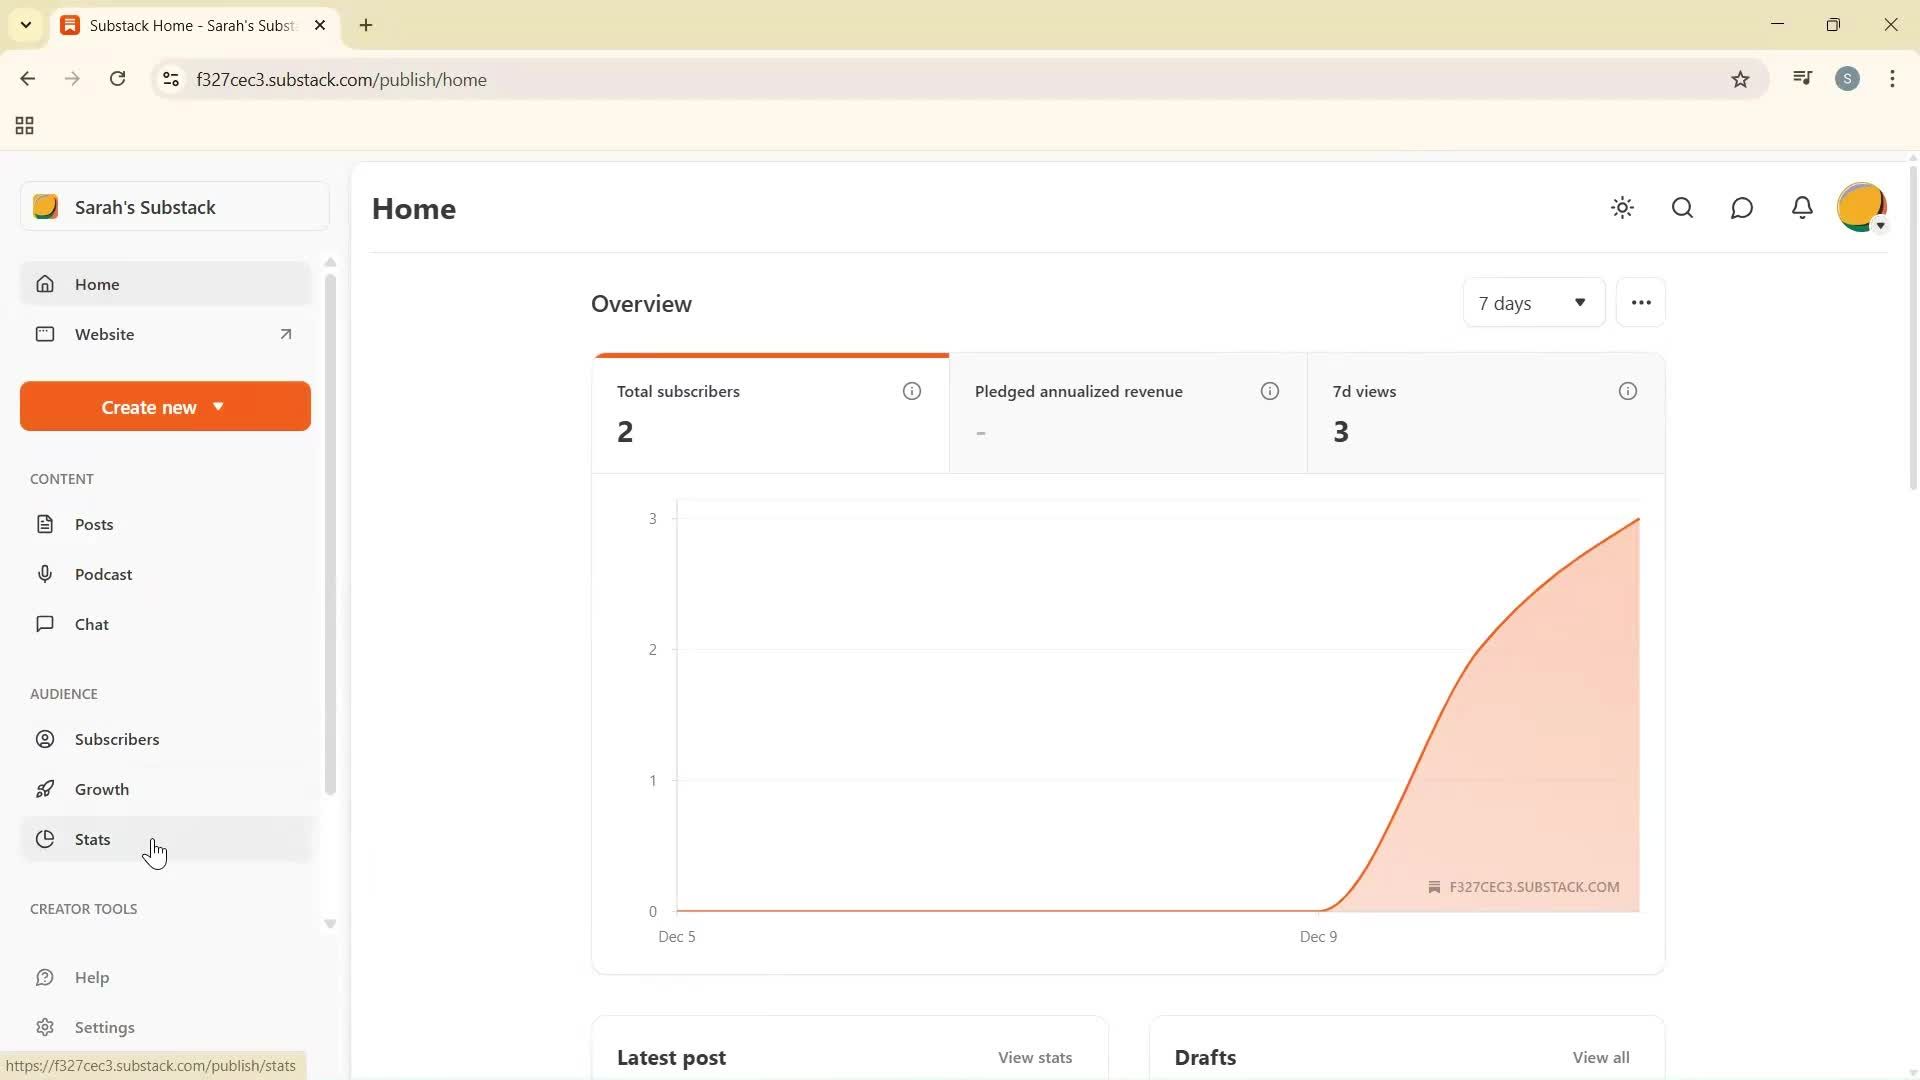Select Growth in the Audience sidebar
The height and width of the screenshot is (1080, 1920).
coord(101,789)
